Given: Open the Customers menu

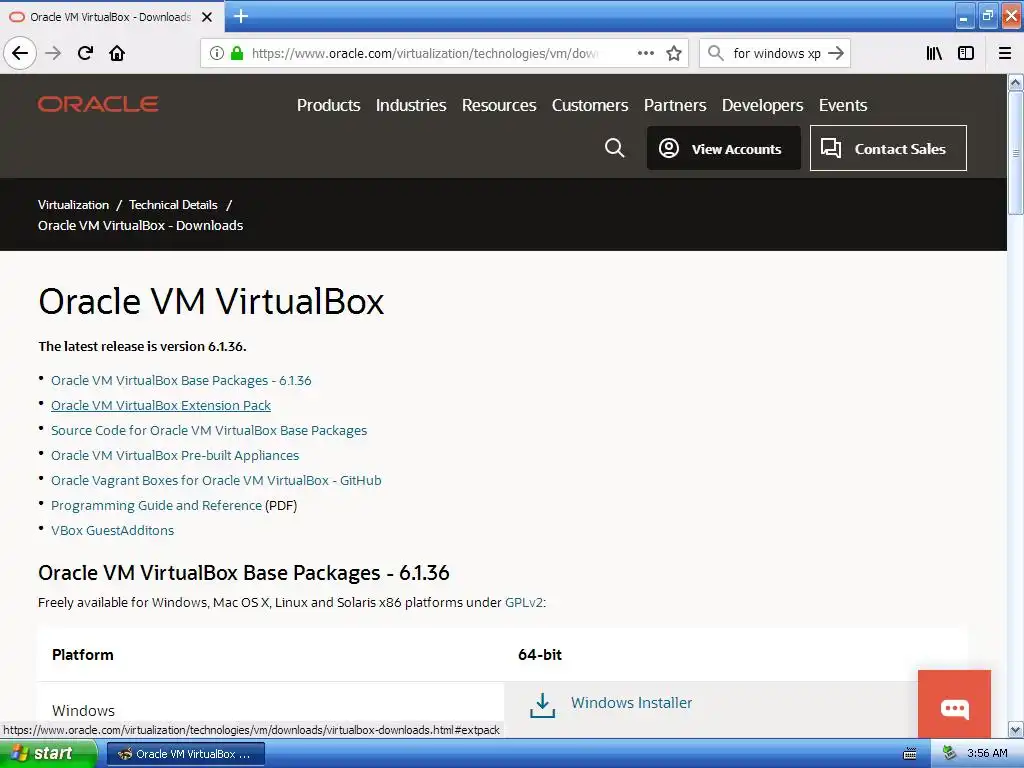Looking at the screenshot, I should pyautogui.click(x=590, y=105).
